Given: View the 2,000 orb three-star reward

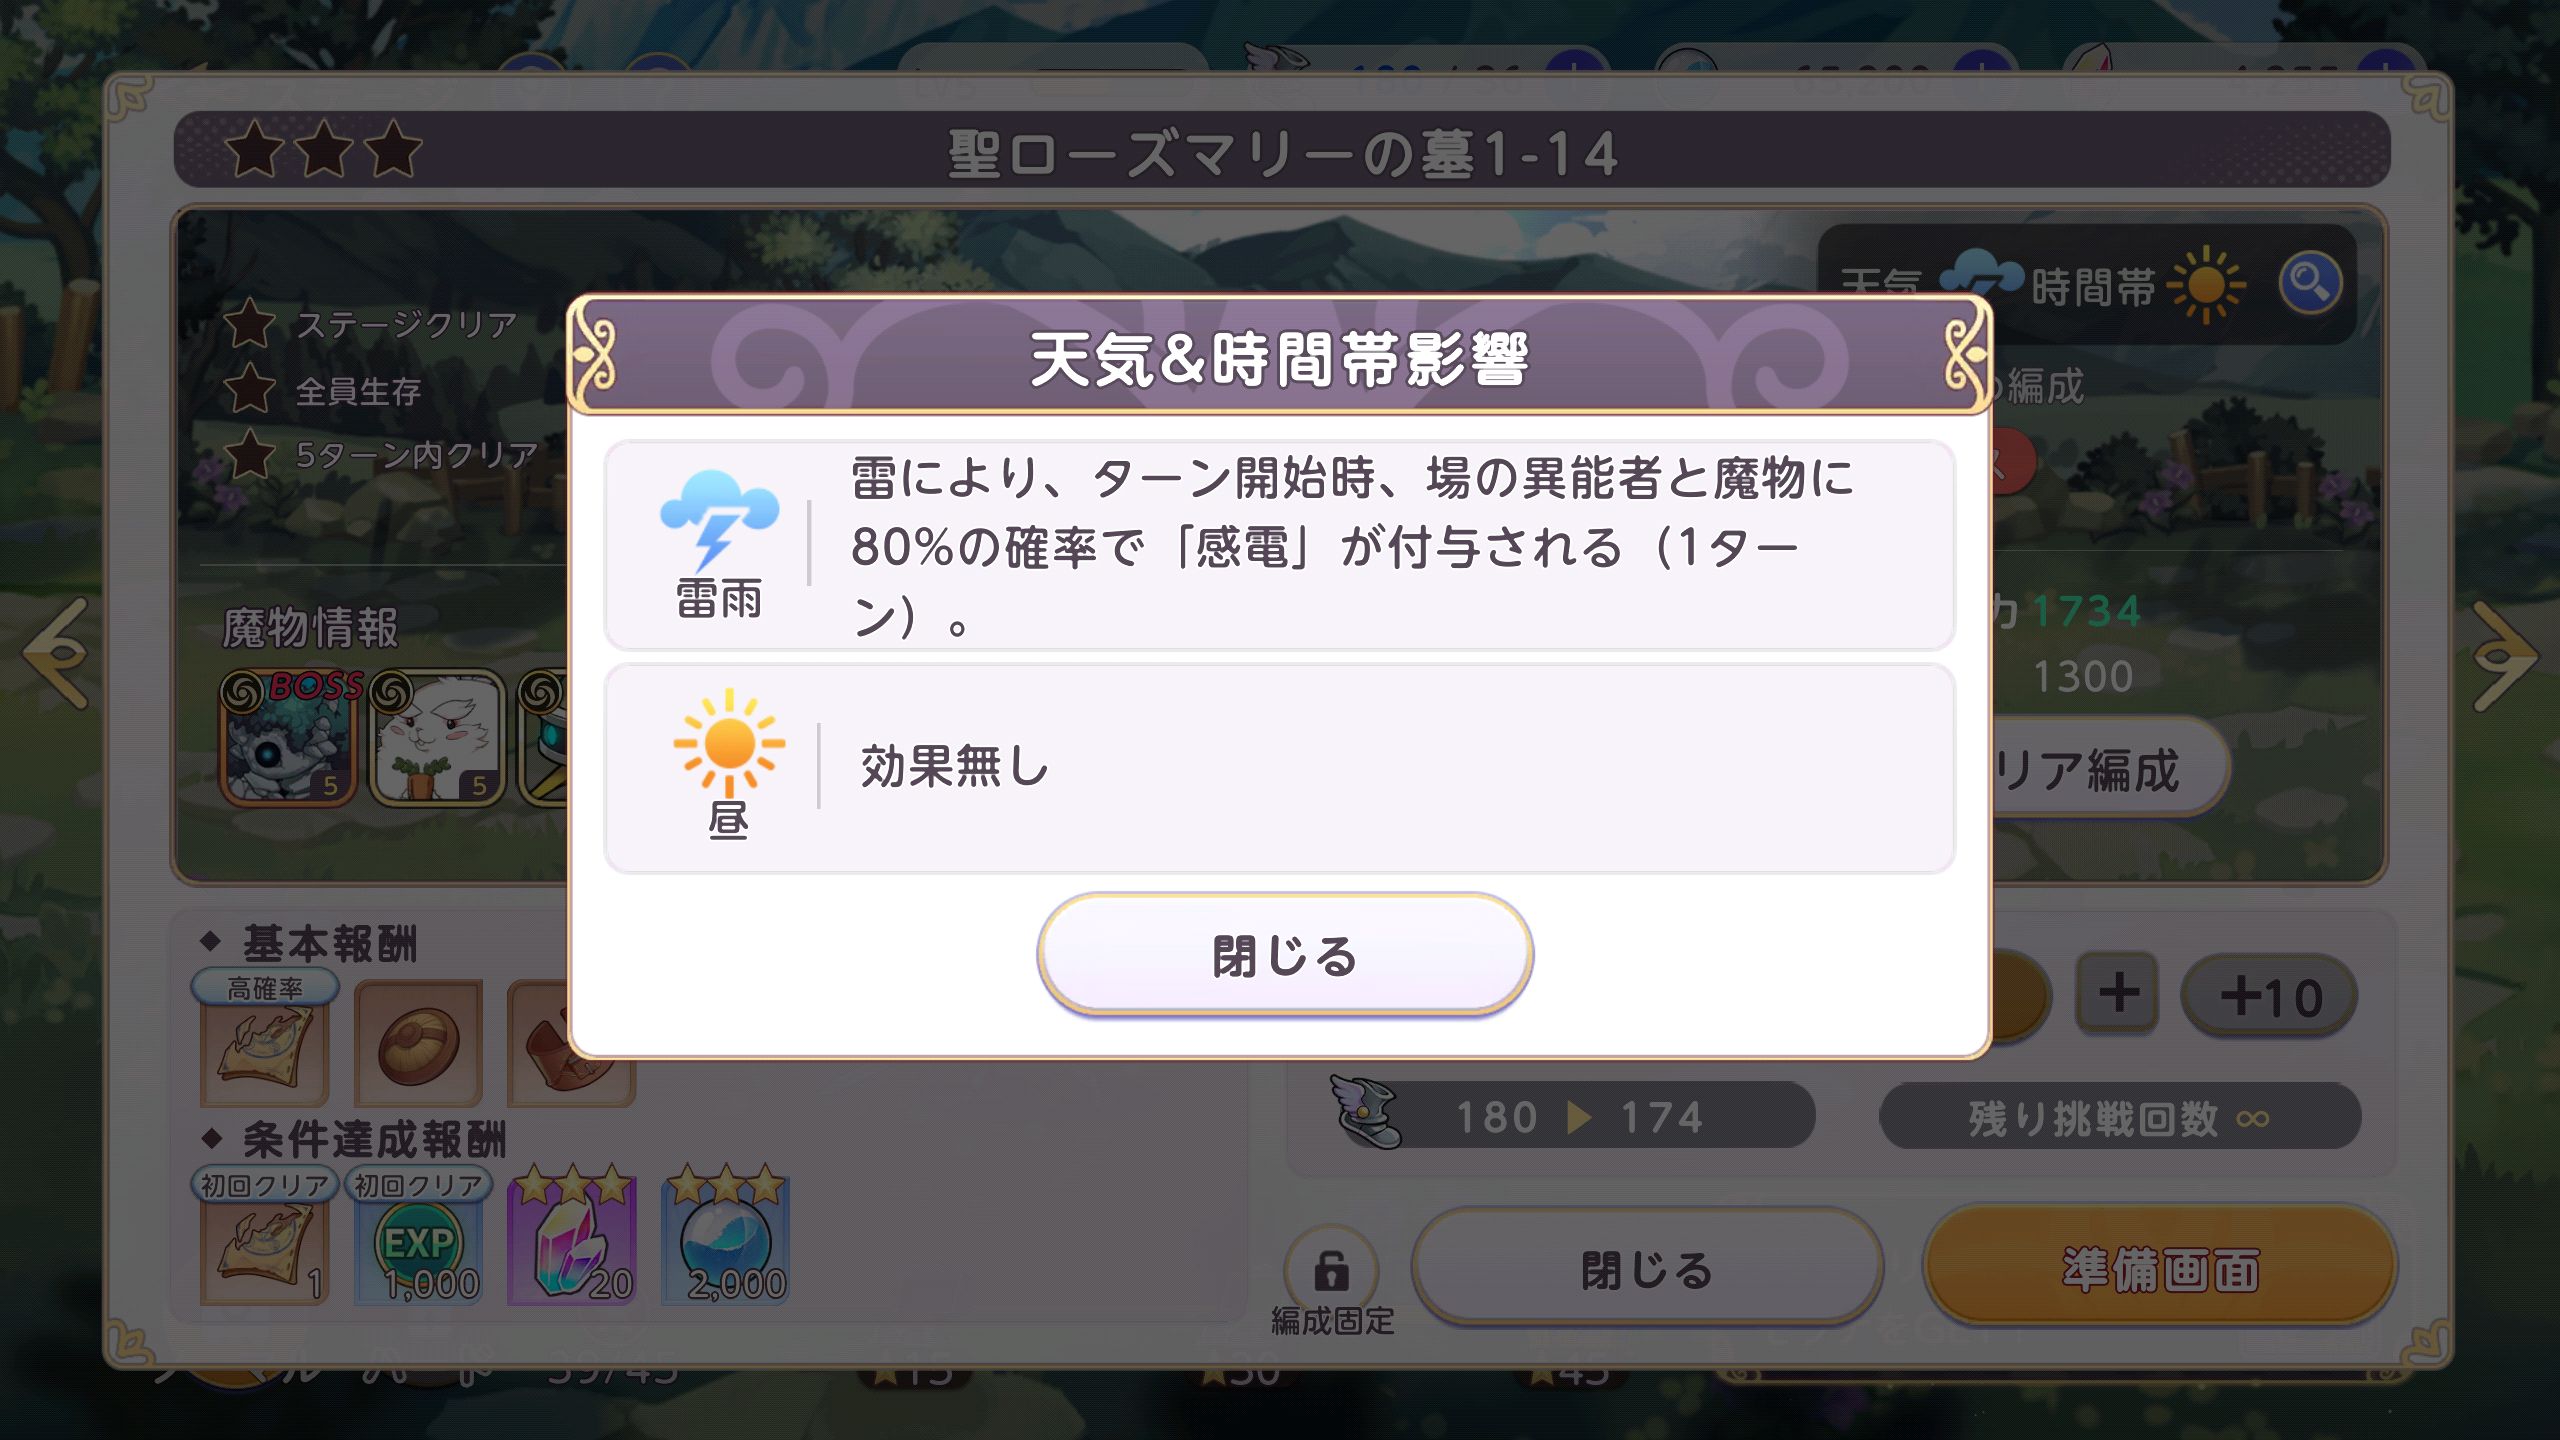Looking at the screenshot, I should pyautogui.click(x=726, y=1242).
